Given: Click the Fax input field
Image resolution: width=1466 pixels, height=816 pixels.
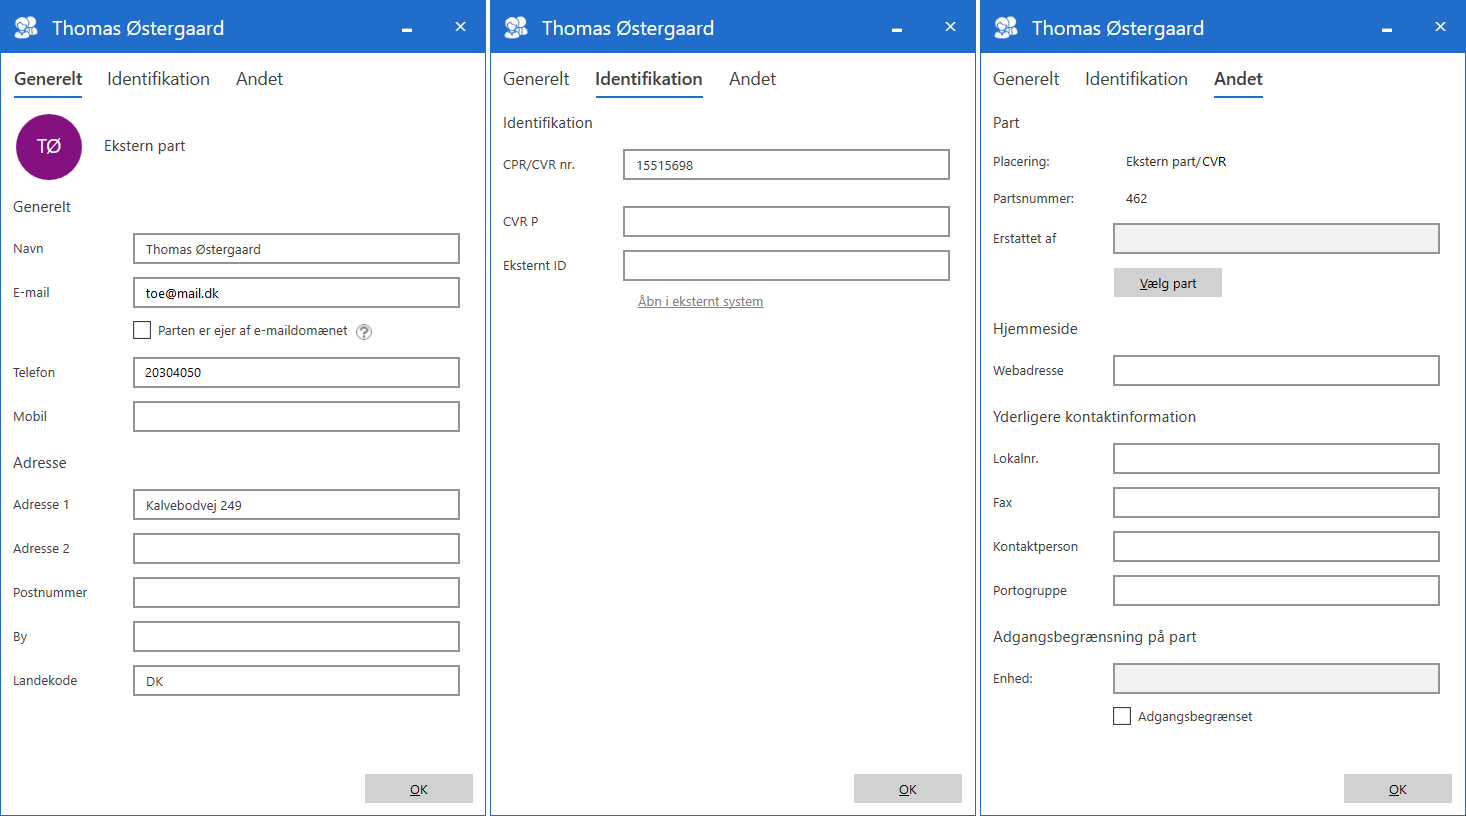Looking at the screenshot, I should tap(1276, 502).
